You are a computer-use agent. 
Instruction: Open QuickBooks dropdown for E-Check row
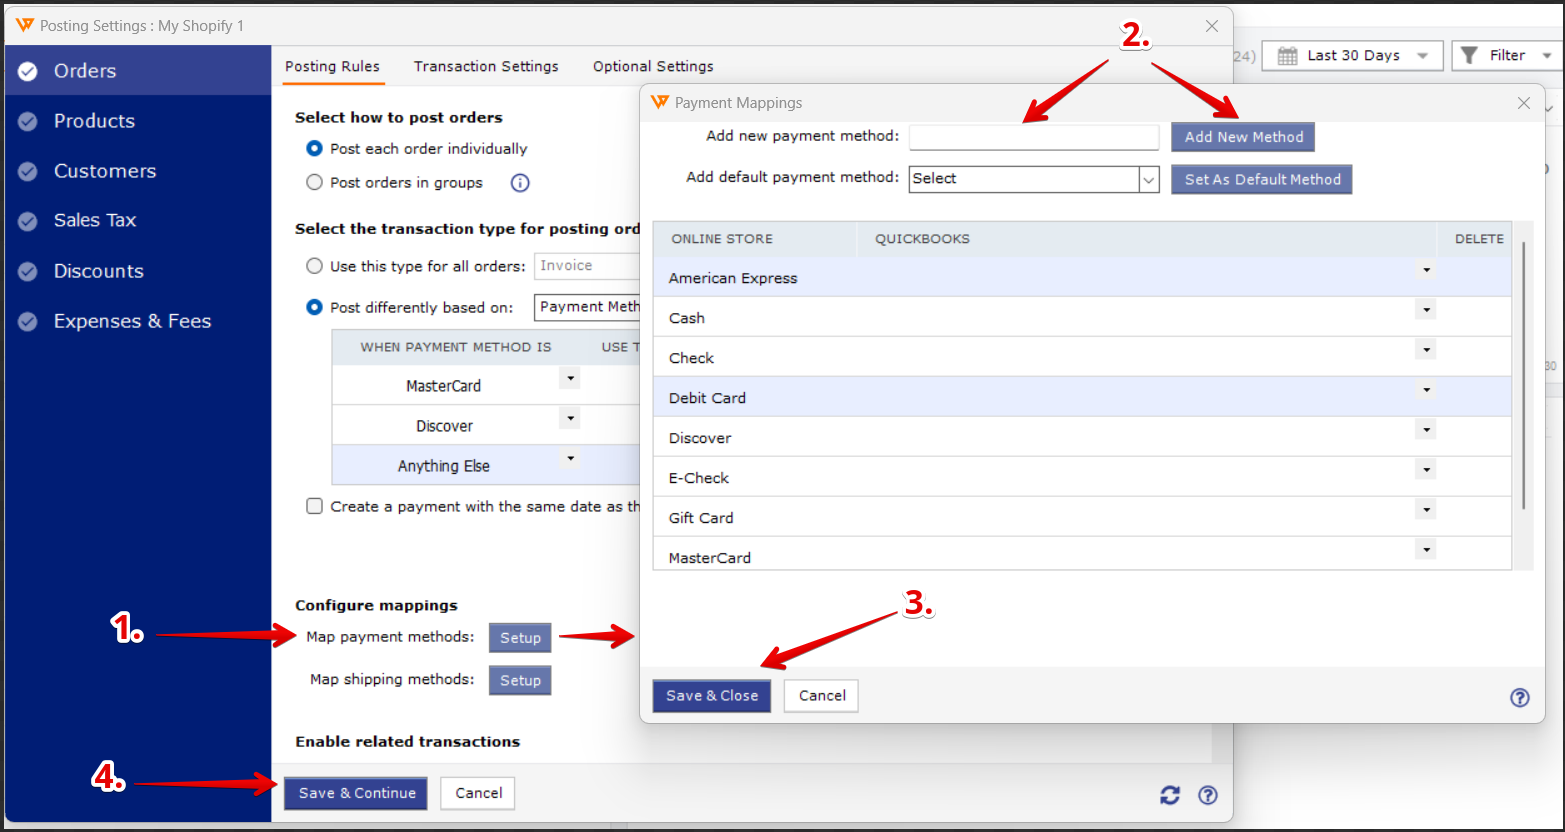pyautogui.click(x=1426, y=470)
